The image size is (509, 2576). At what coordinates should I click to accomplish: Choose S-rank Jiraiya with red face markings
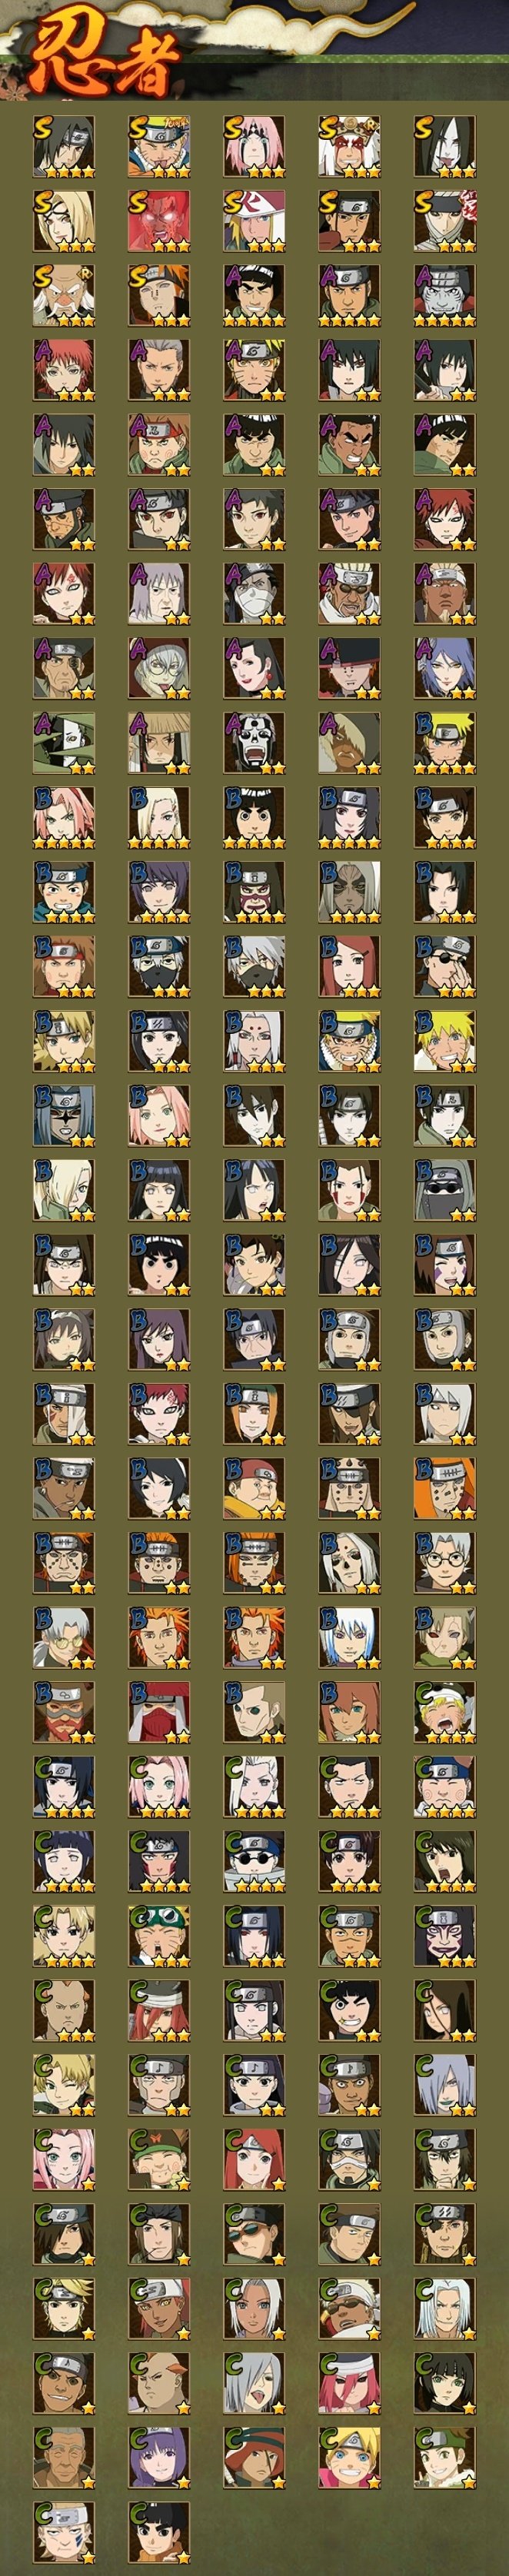pyautogui.click(x=349, y=147)
